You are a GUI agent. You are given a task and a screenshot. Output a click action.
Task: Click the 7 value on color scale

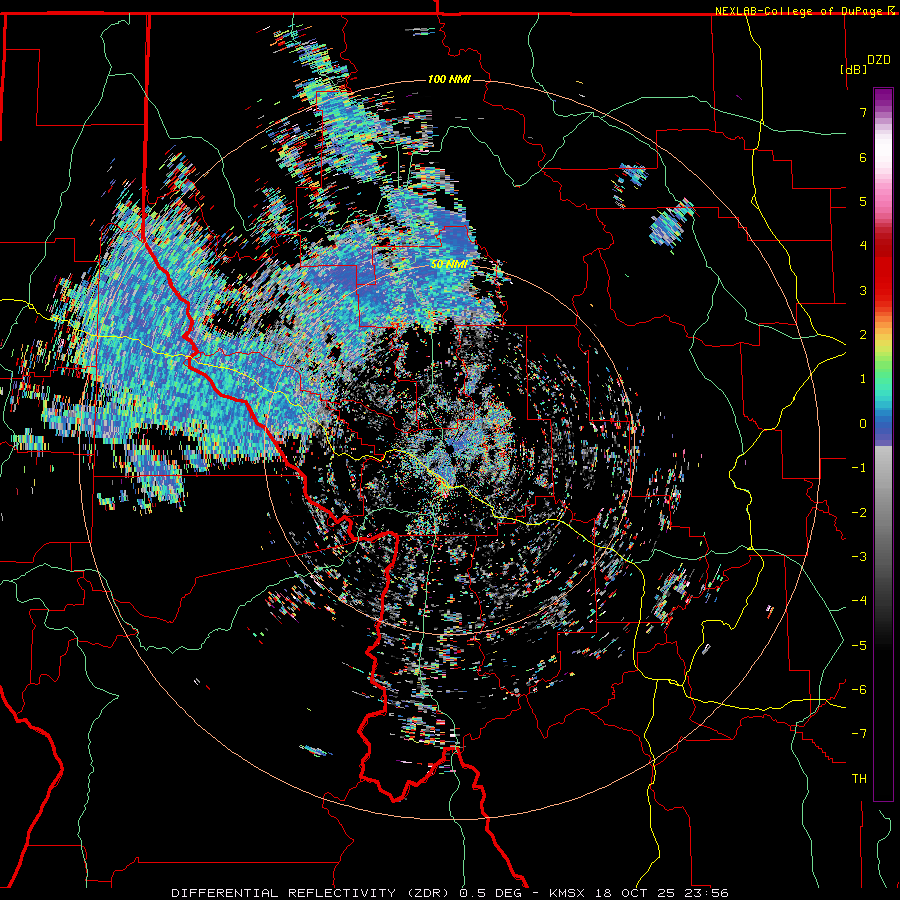[863, 112]
